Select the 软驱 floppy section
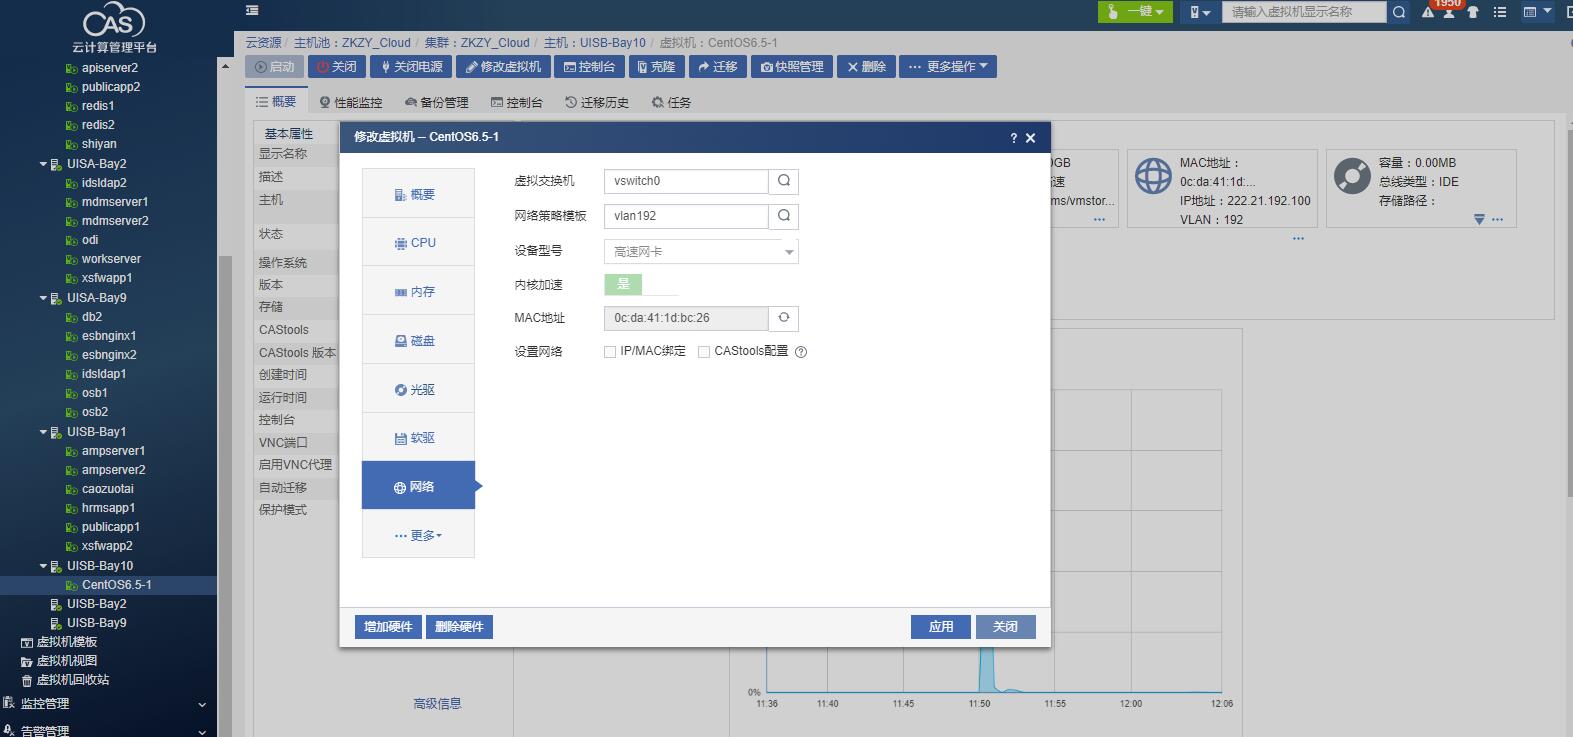 pyautogui.click(x=418, y=438)
